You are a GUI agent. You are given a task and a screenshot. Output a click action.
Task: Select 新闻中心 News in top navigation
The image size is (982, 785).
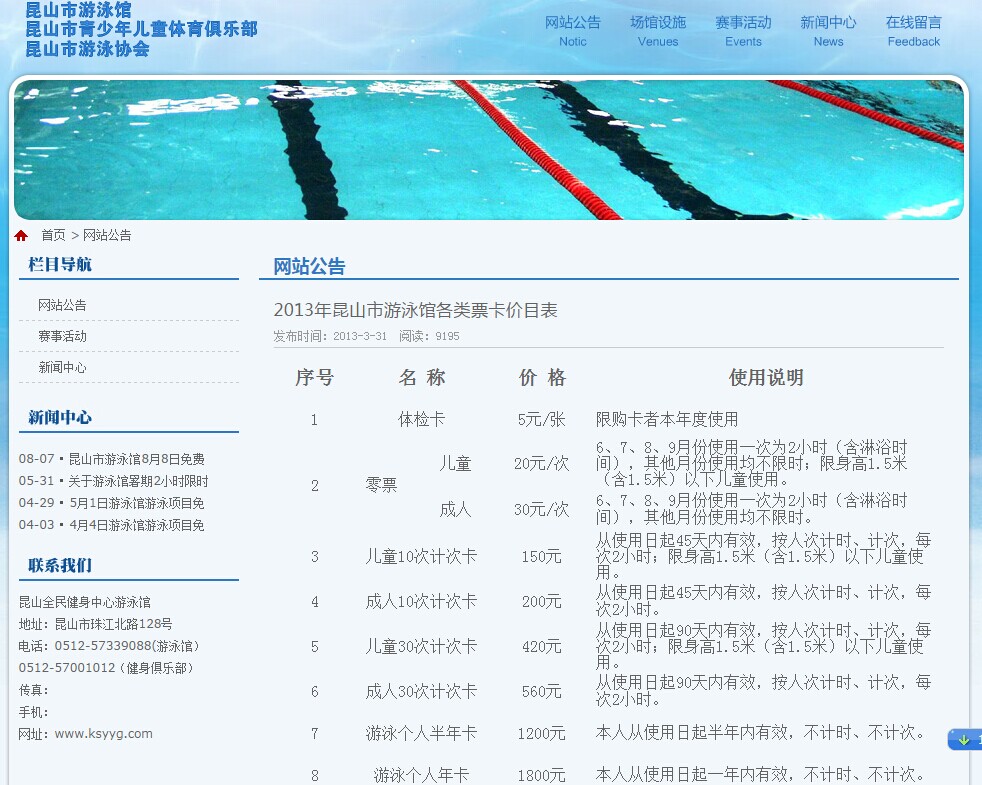(x=828, y=31)
